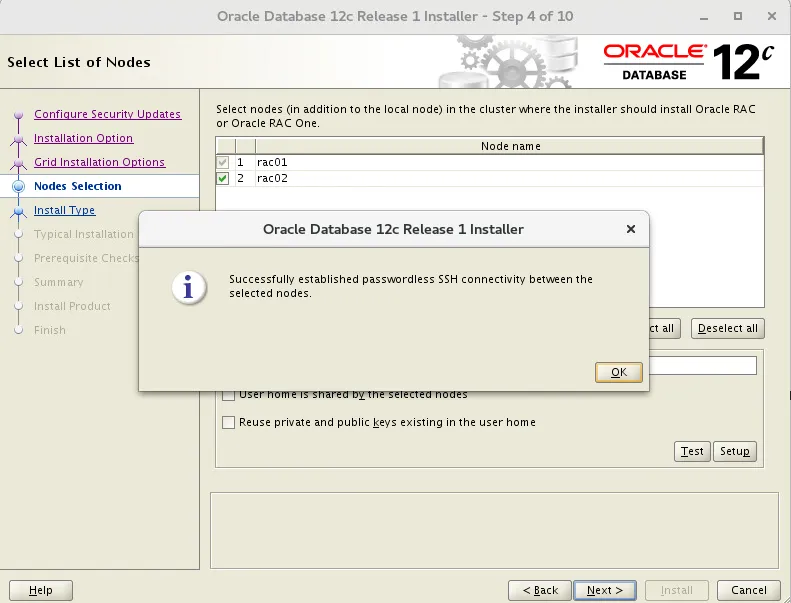
Task: Toggle User home is shared checkbox
Action: click(229, 395)
